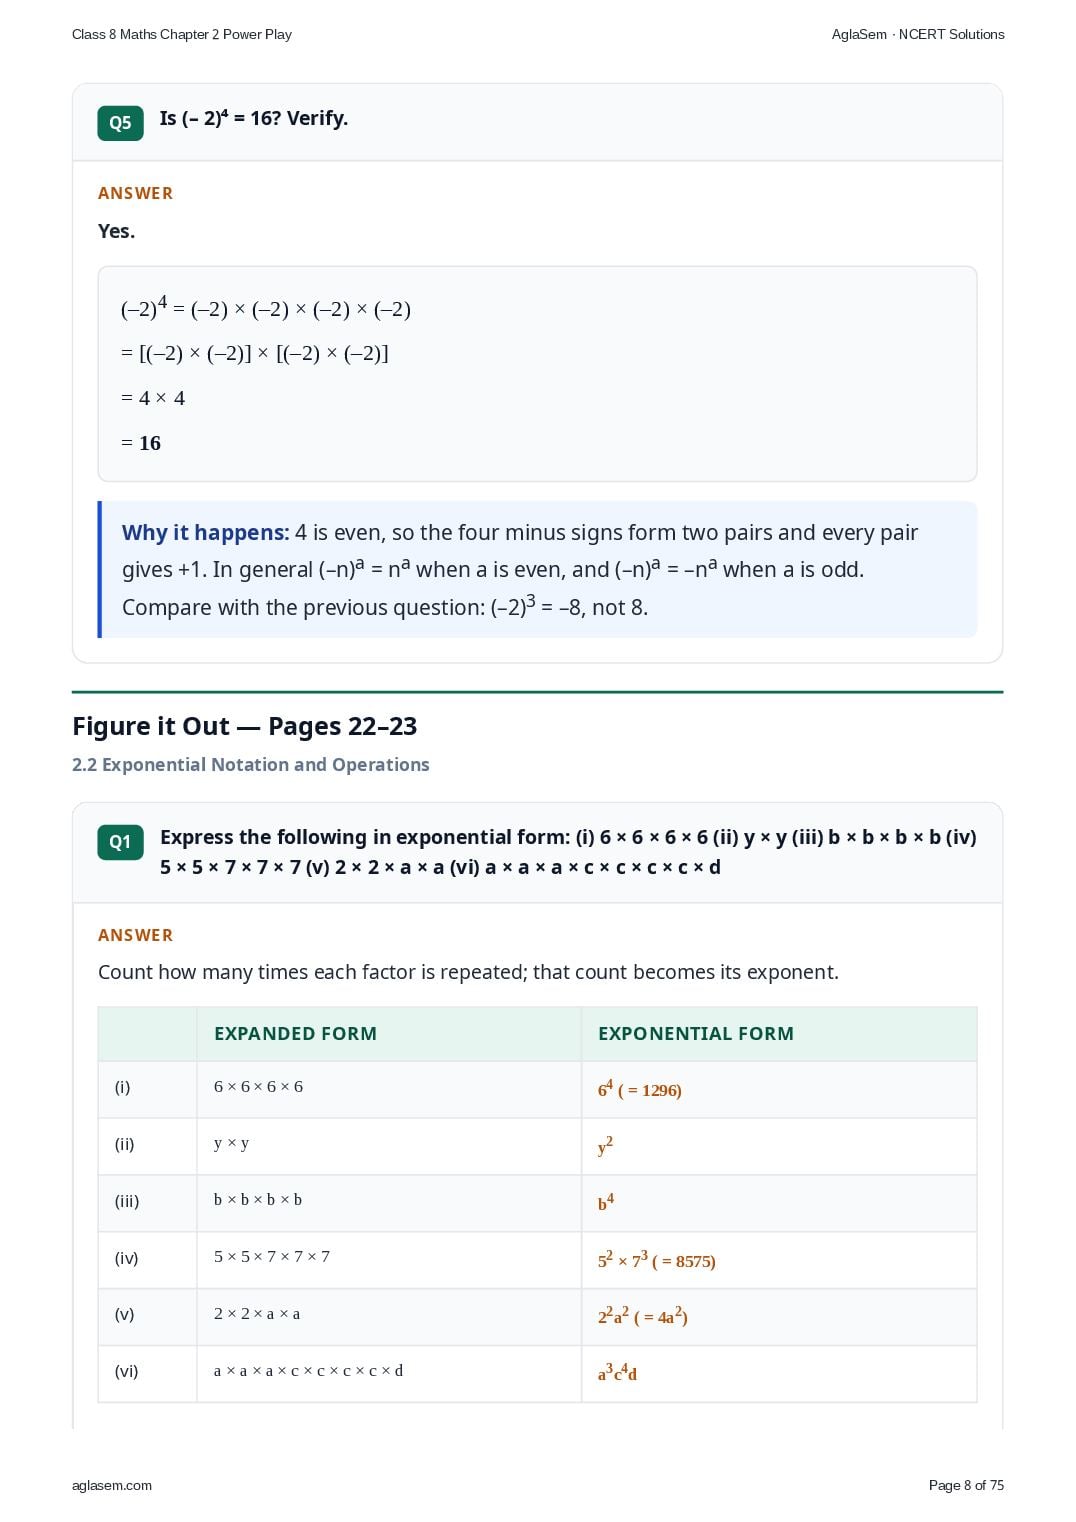This screenshot has height=1522, width=1076.
Task: Click the aglasem.com footer link
Action: pos(112,1485)
